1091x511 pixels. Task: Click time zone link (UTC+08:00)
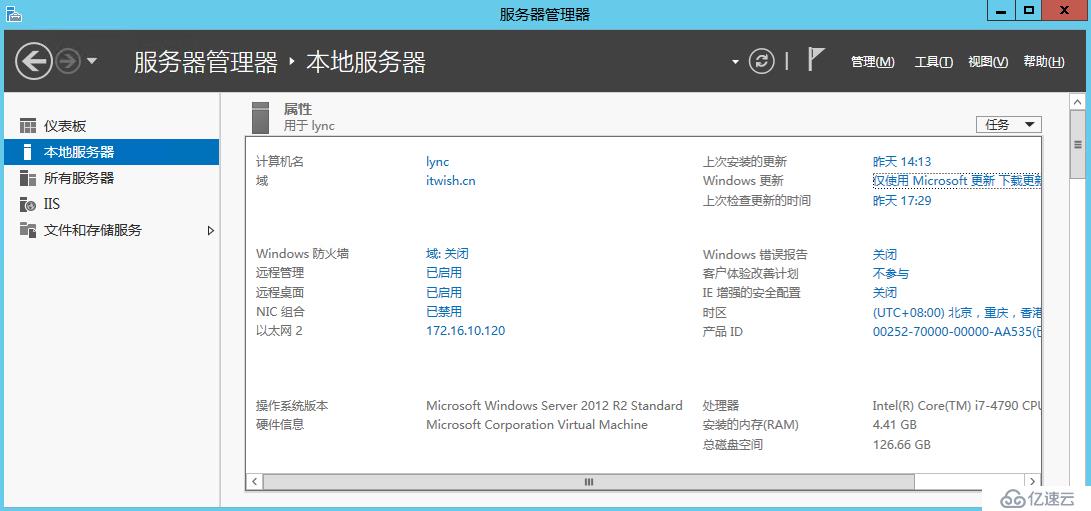[x=957, y=313]
